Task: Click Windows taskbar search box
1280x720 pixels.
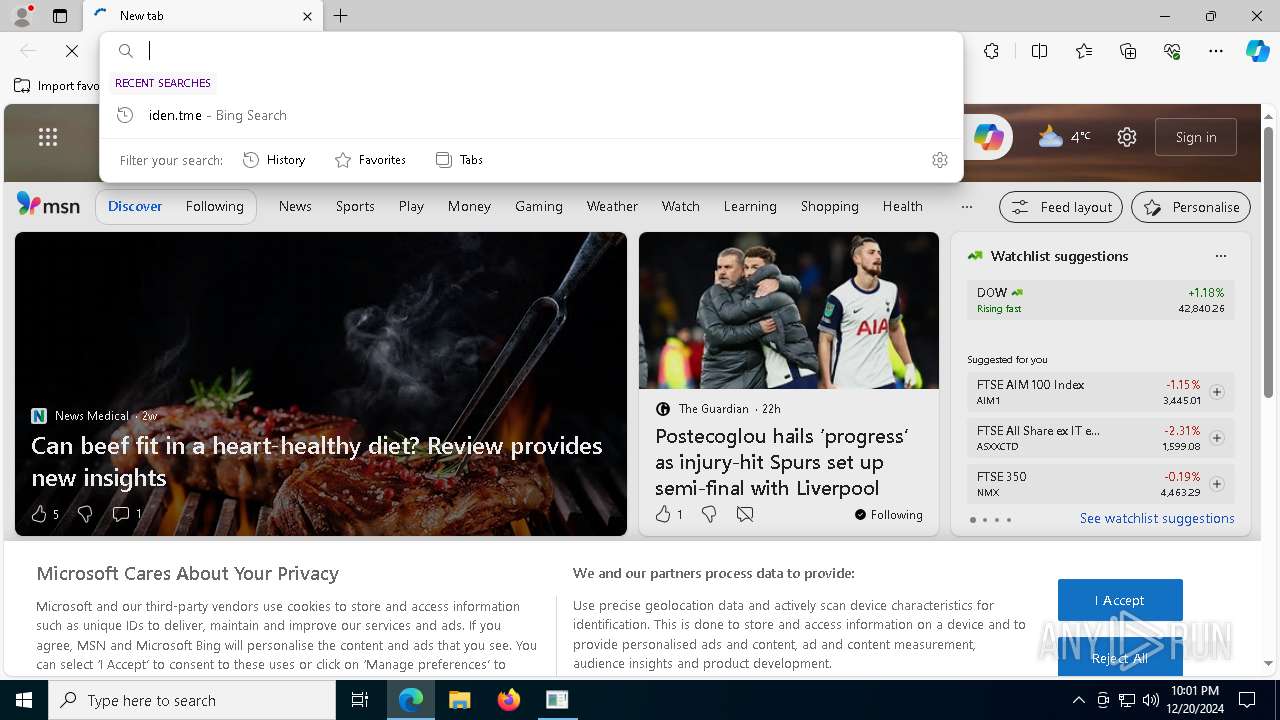Action: (192, 700)
